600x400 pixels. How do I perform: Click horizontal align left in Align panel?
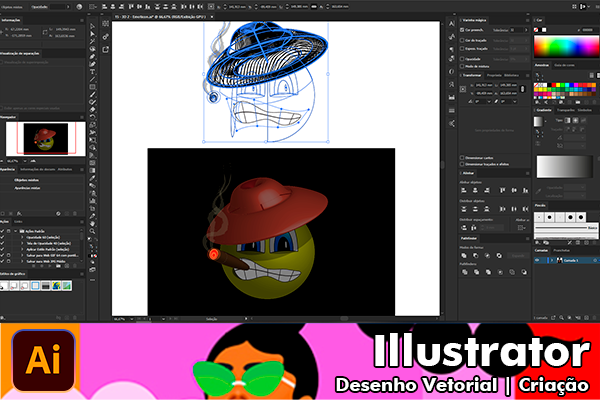464,190
